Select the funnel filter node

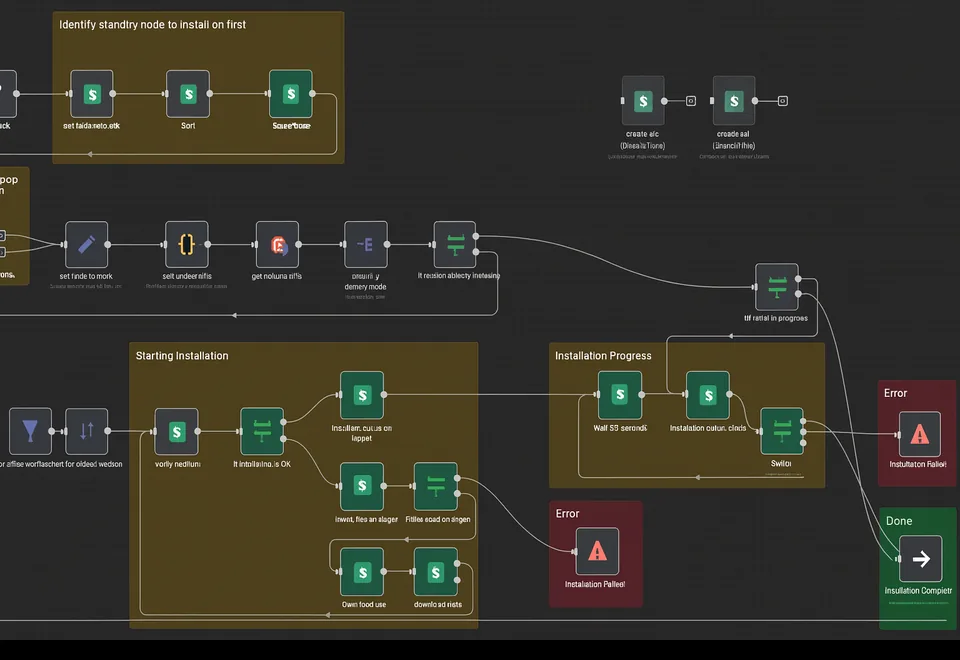30,431
